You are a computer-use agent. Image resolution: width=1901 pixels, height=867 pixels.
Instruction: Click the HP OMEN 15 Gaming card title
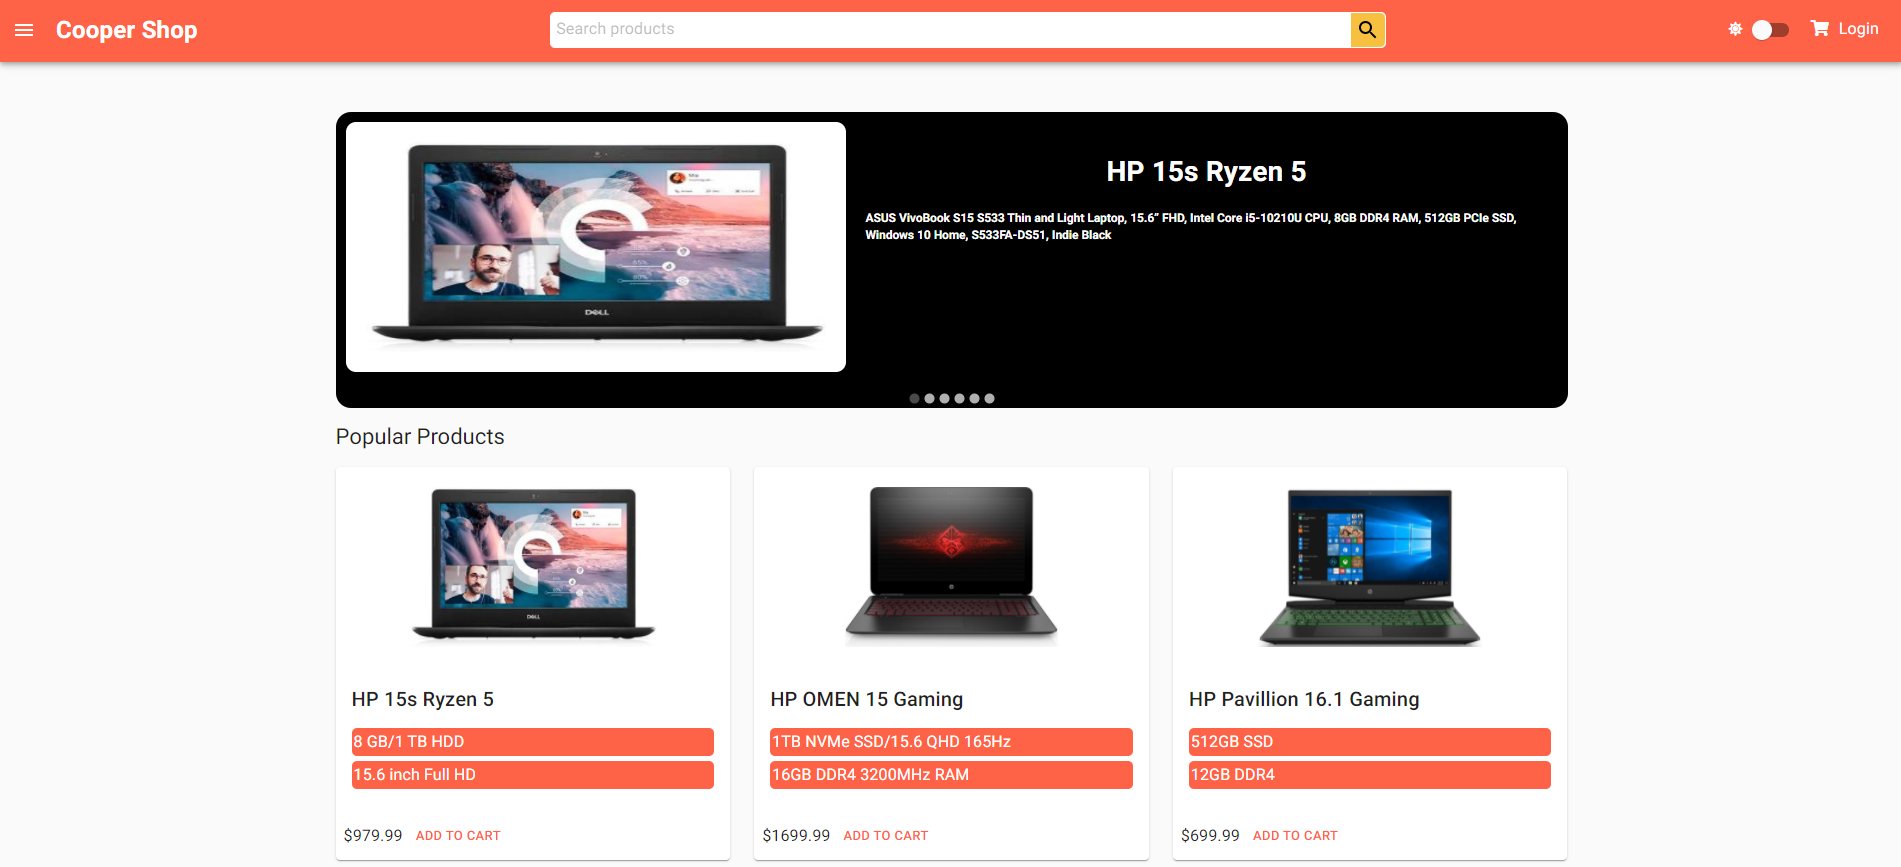pos(867,699)
